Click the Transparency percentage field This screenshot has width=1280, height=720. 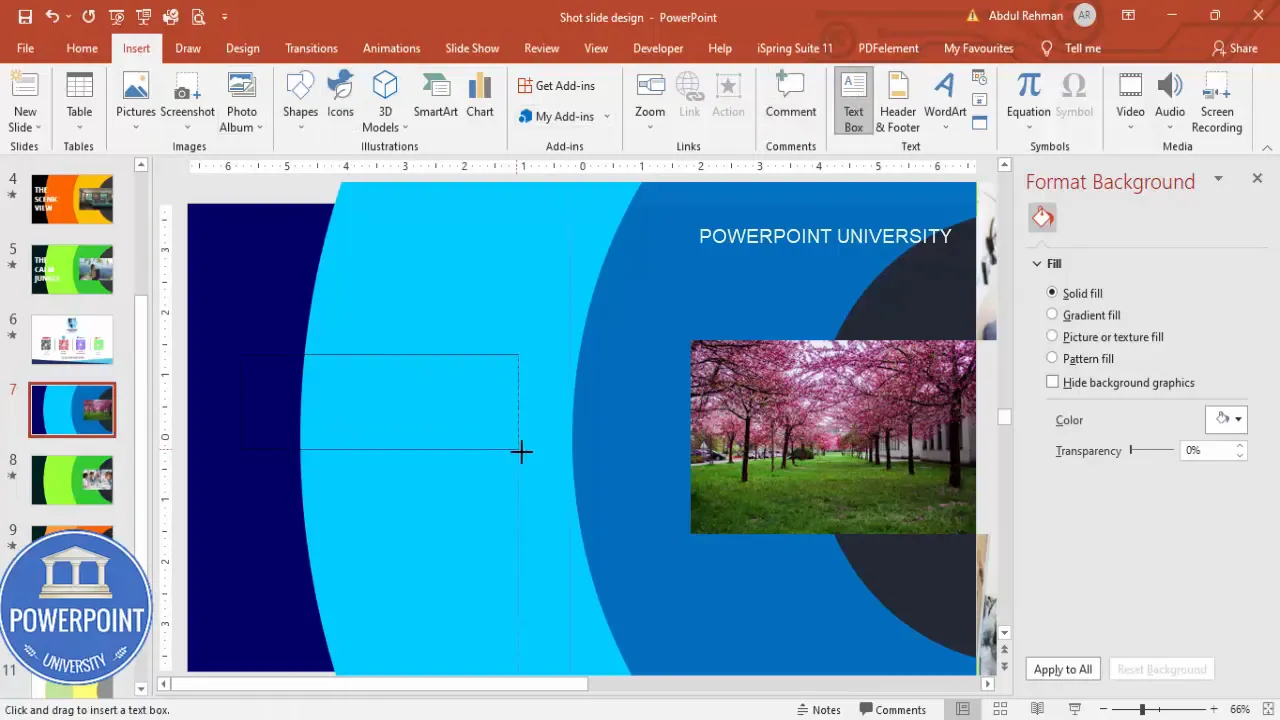tap(1206, 450)
